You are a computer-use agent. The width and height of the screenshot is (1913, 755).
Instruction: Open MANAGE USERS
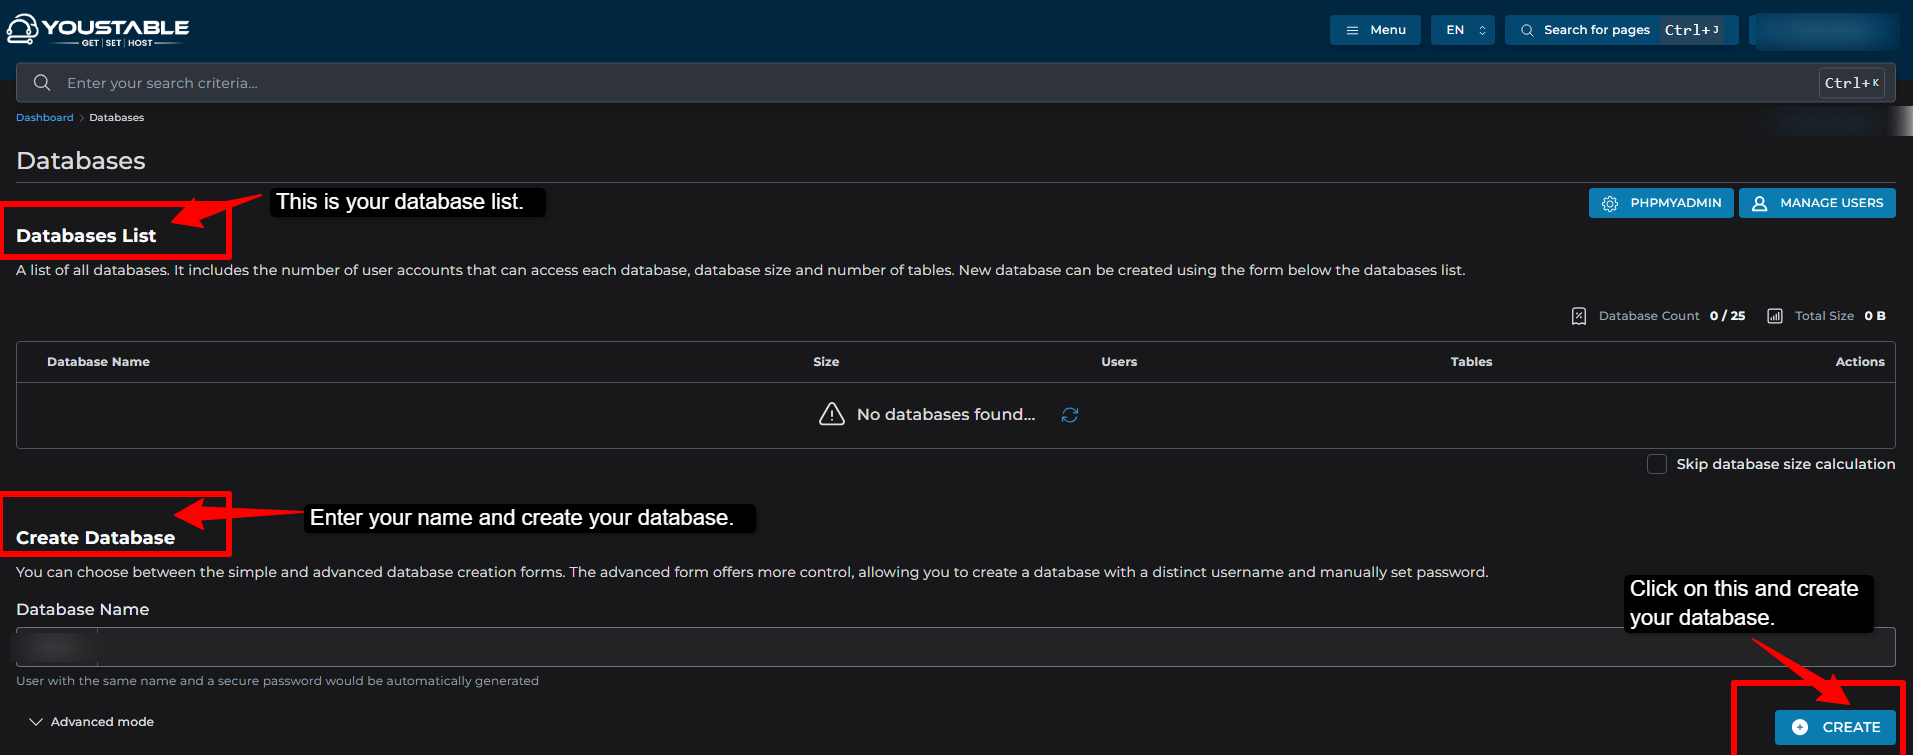pyautogui.click(x=1817, y=203)
